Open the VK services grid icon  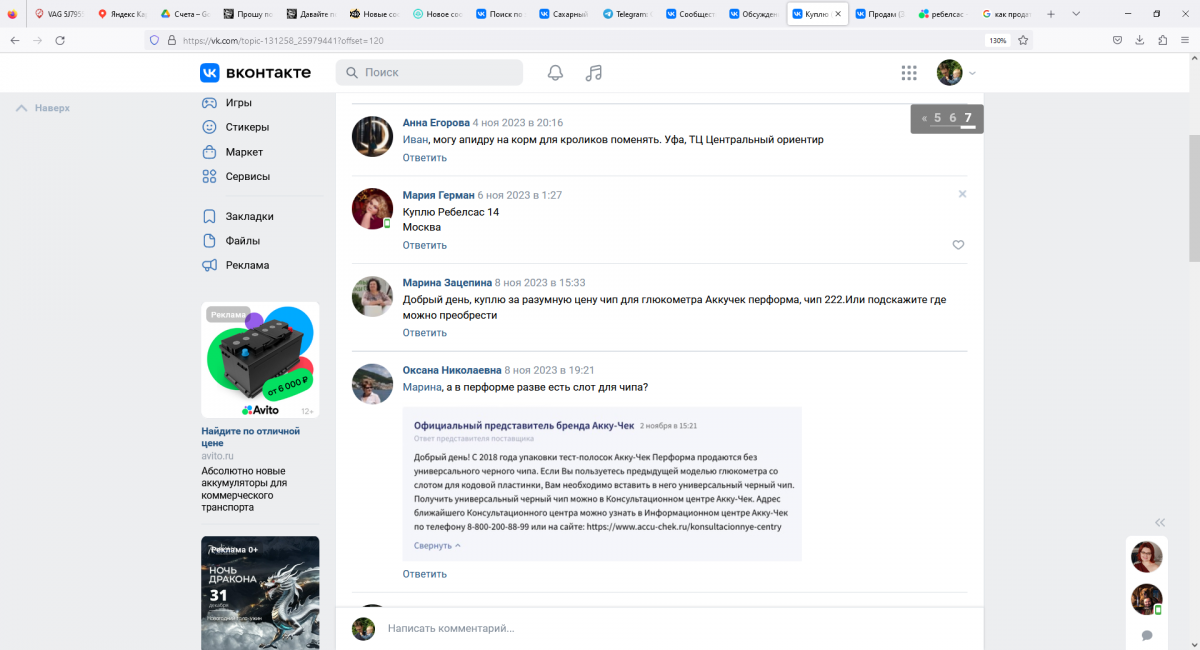coord(909,73)
